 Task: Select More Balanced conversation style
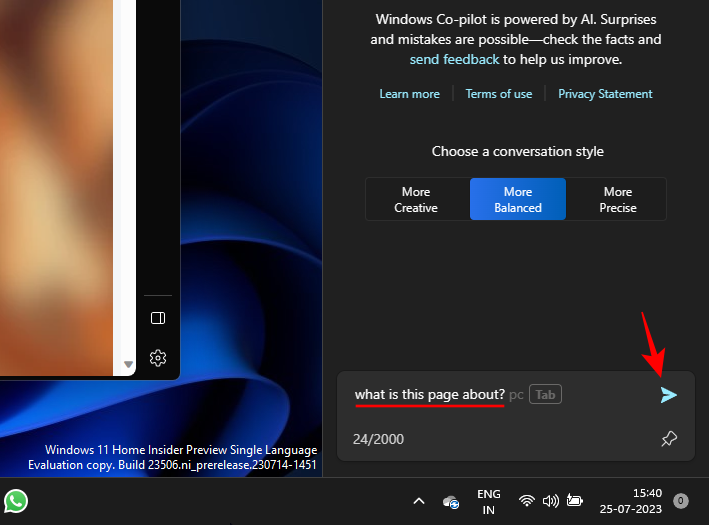[x=518, y=199]
